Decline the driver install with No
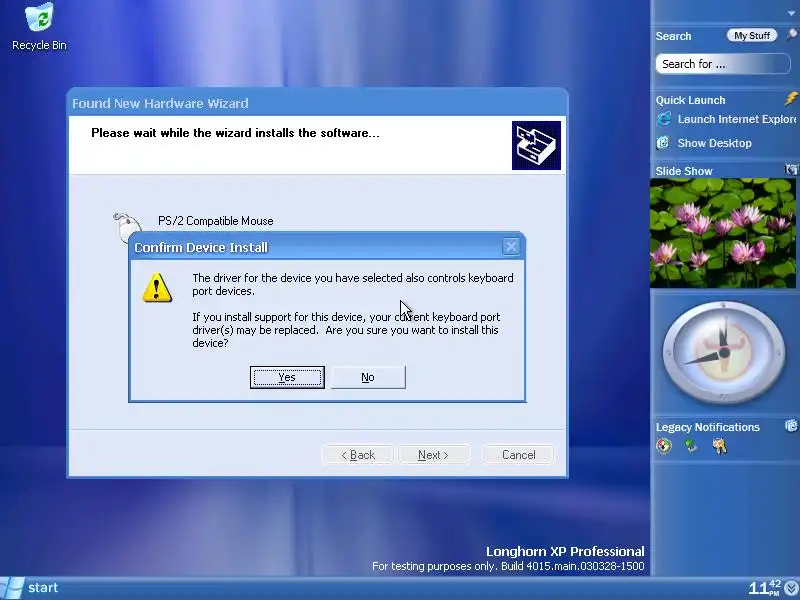 (368, 378)
